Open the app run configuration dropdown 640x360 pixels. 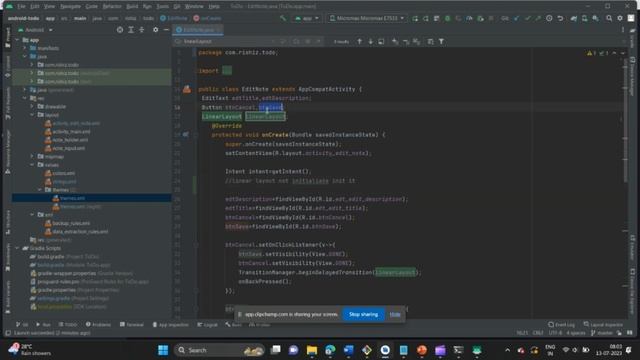[306, 18]
